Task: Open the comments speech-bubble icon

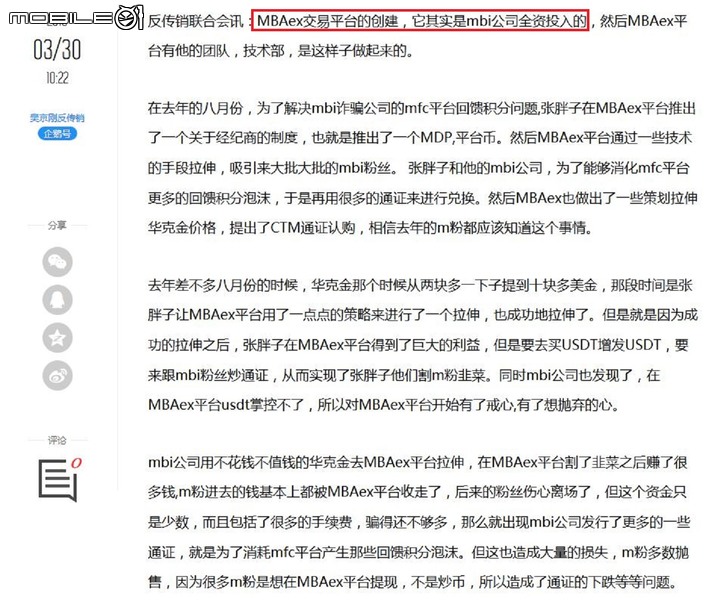Action: [x=57, y=480]
